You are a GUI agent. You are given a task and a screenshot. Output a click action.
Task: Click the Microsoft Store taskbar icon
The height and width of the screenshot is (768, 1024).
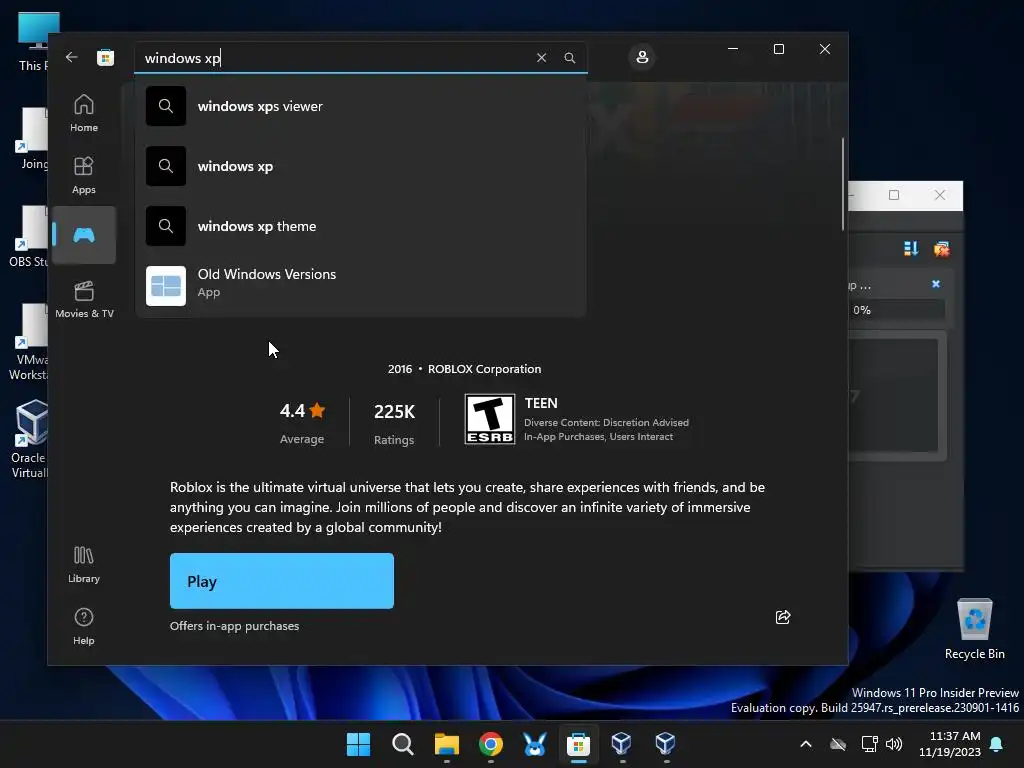(x=578, y=744)
